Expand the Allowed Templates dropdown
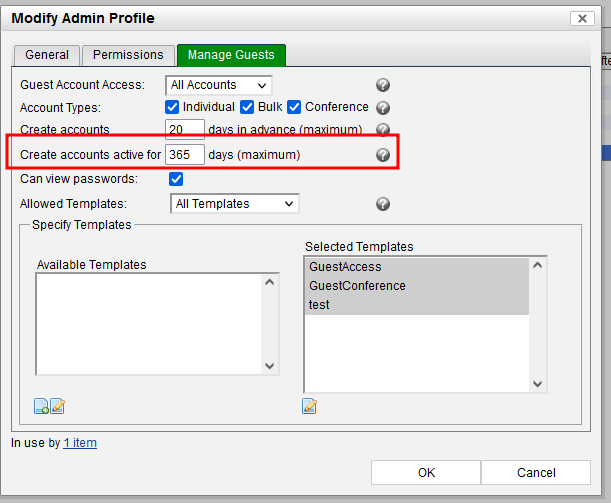 (x=233, y=204)
